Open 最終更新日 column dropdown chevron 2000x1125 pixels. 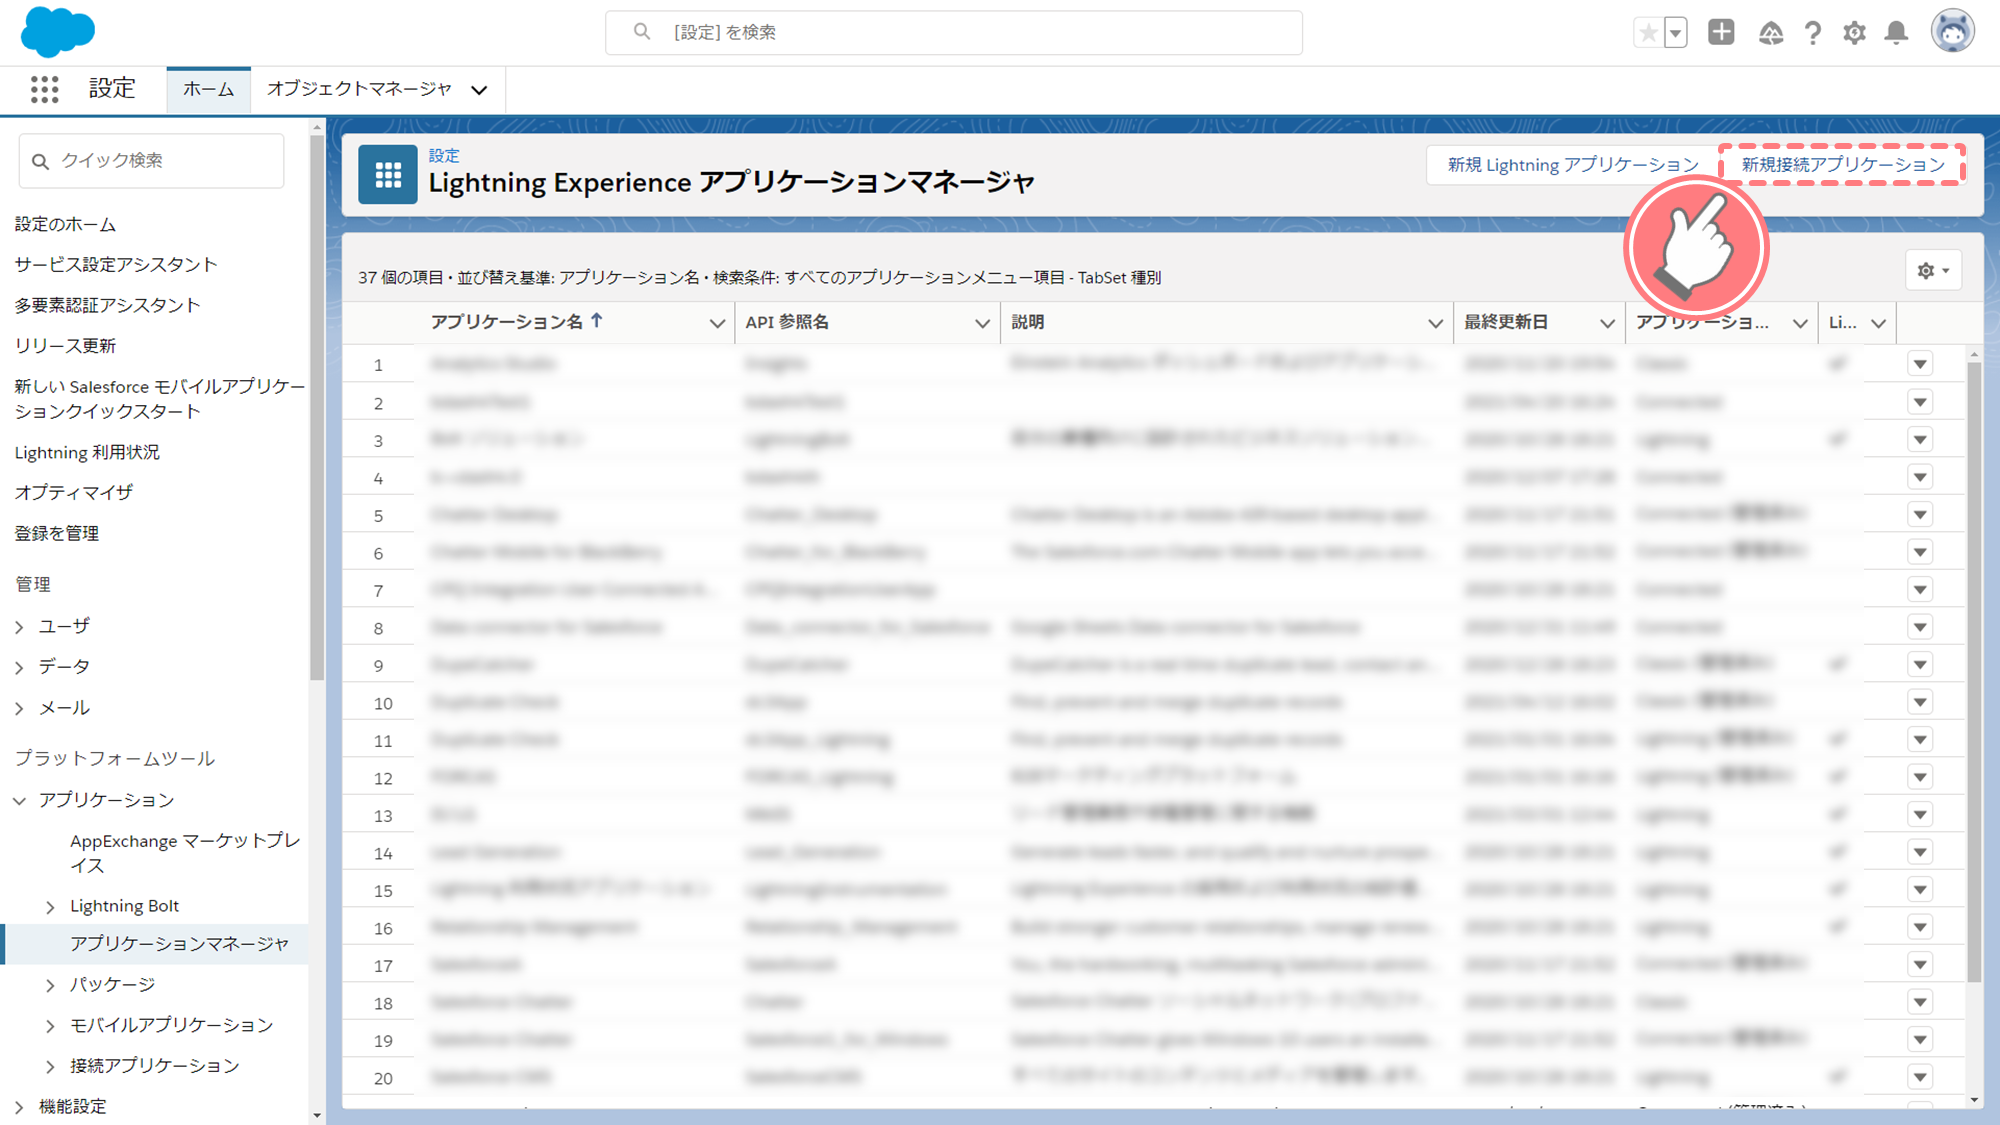tap(1606, 323)
